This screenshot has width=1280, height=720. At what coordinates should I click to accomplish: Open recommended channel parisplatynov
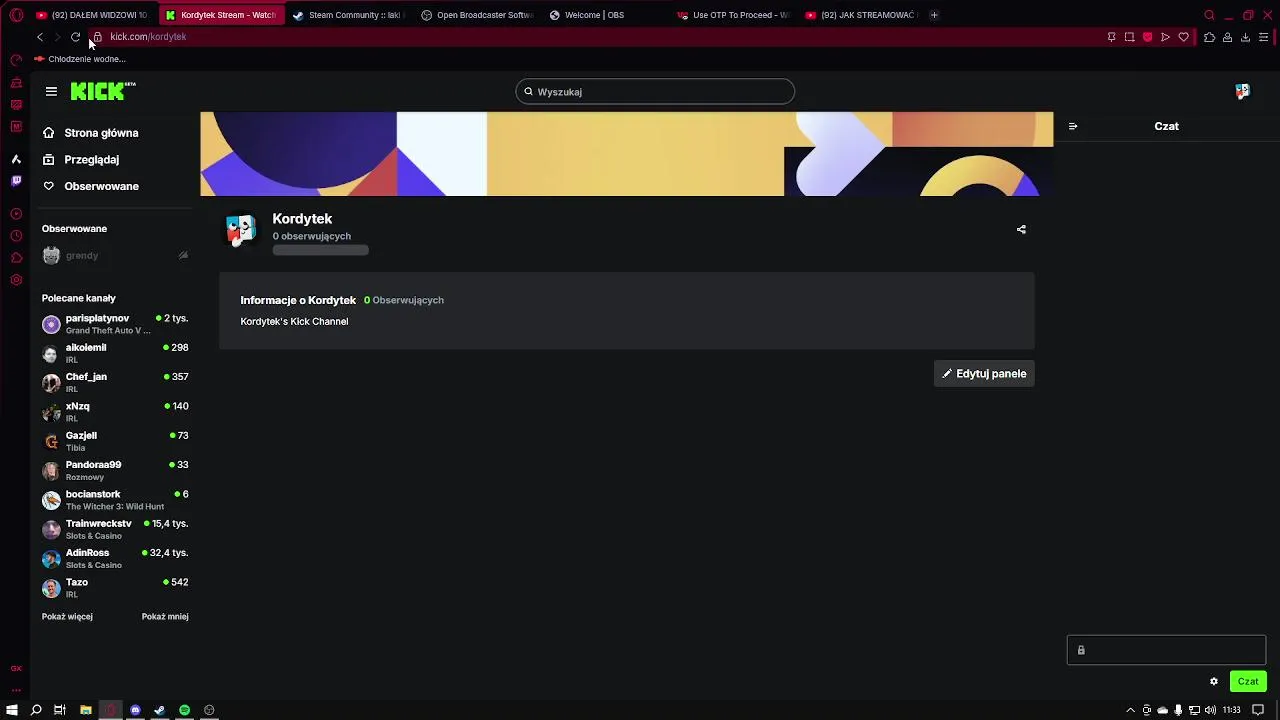point(115,324)
